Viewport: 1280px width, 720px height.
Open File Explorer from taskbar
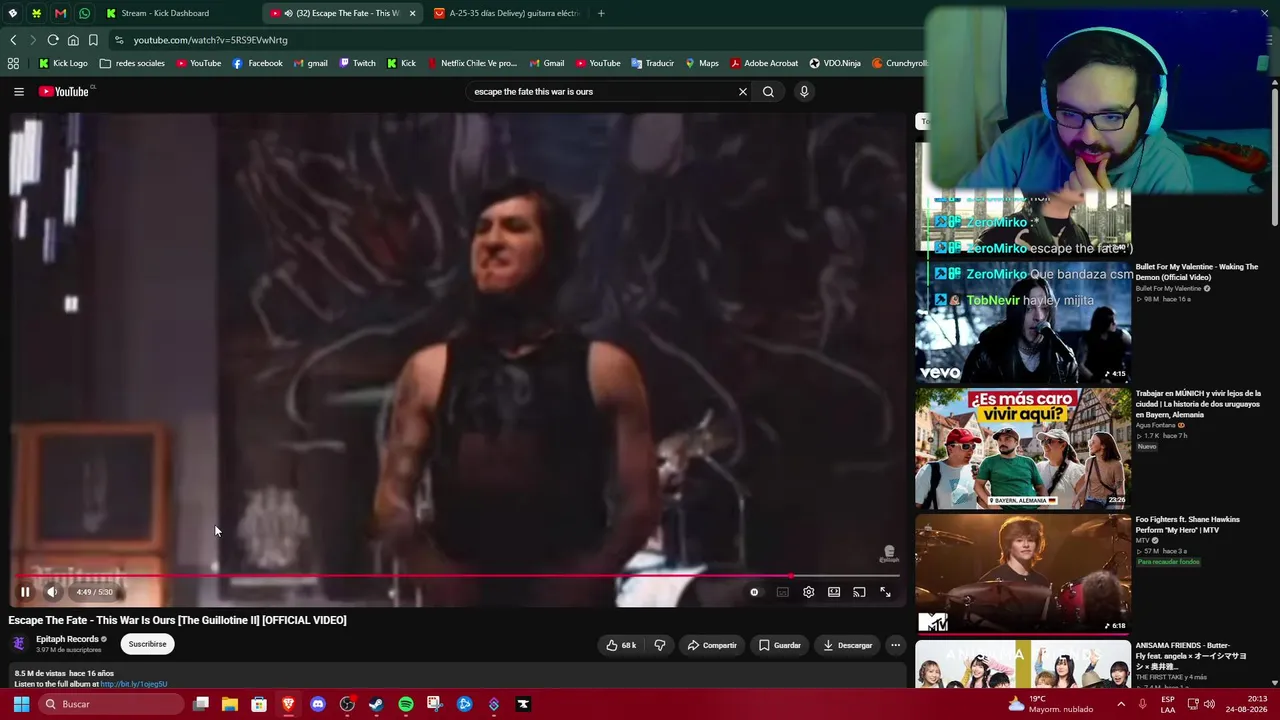pos(230,704)
